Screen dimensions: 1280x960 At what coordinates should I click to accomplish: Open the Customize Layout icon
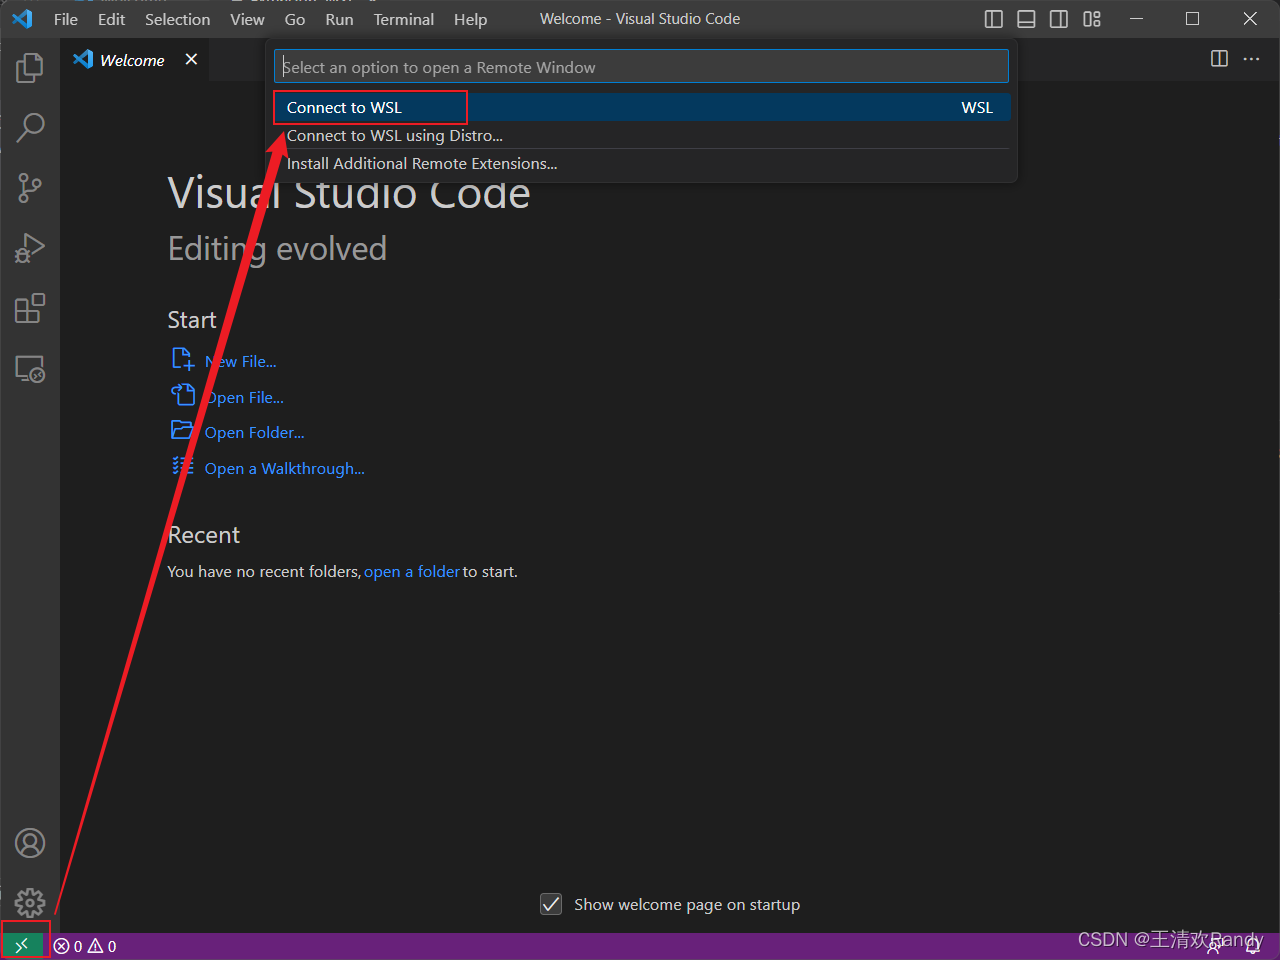pyautogui.click(x=1092, y=19)
